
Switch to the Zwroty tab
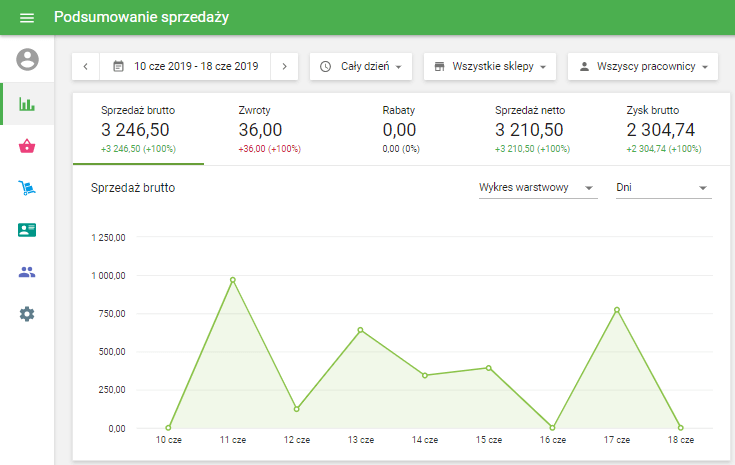(x=270, y=129)
